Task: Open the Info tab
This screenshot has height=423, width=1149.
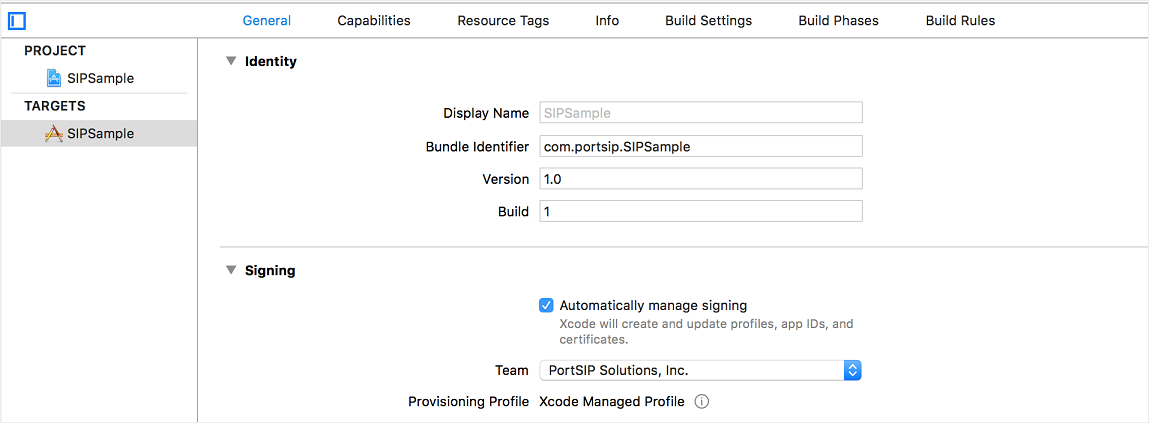Action: coord(607,20)
